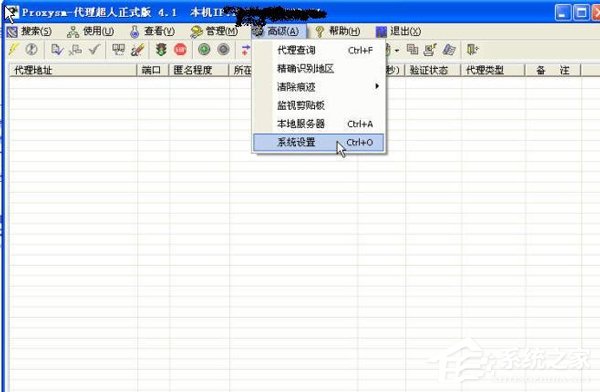Open the 使用(U) menu

90,31
